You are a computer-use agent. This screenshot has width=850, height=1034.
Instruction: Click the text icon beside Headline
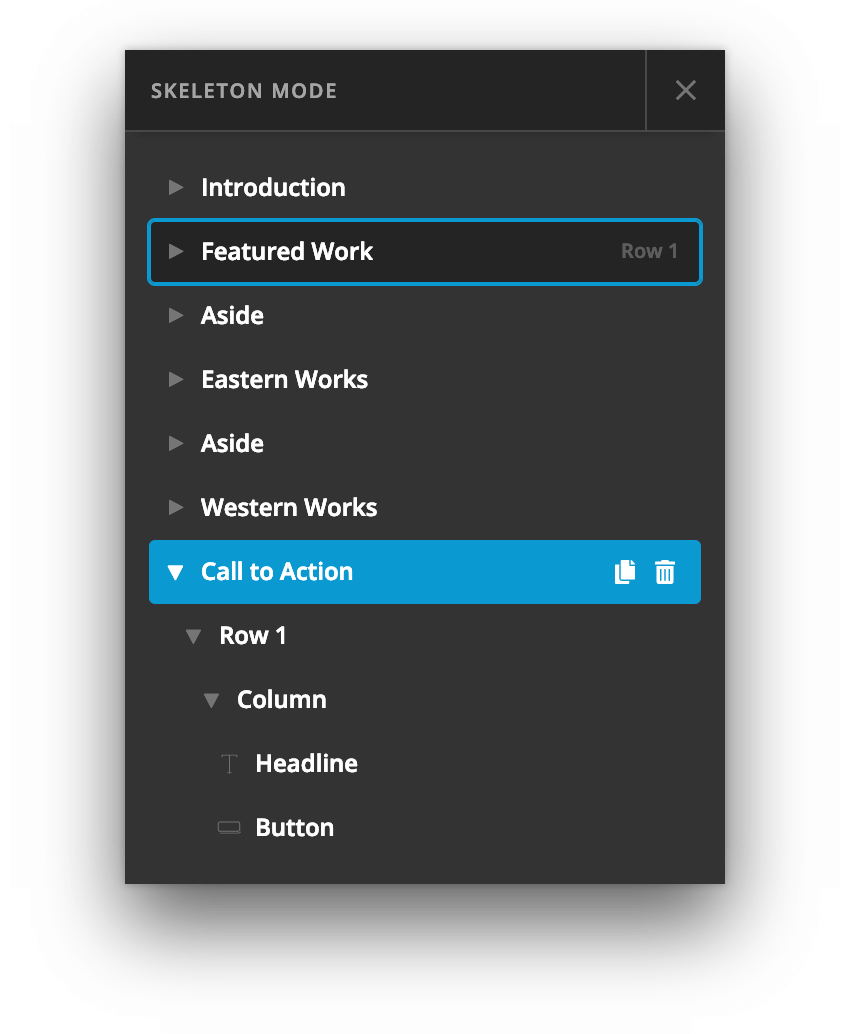tap(229, 765)
